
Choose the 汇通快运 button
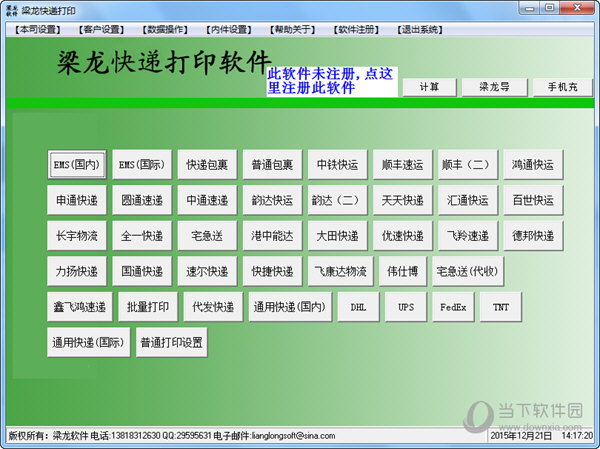pyautogui.click(x=468, y=200)
